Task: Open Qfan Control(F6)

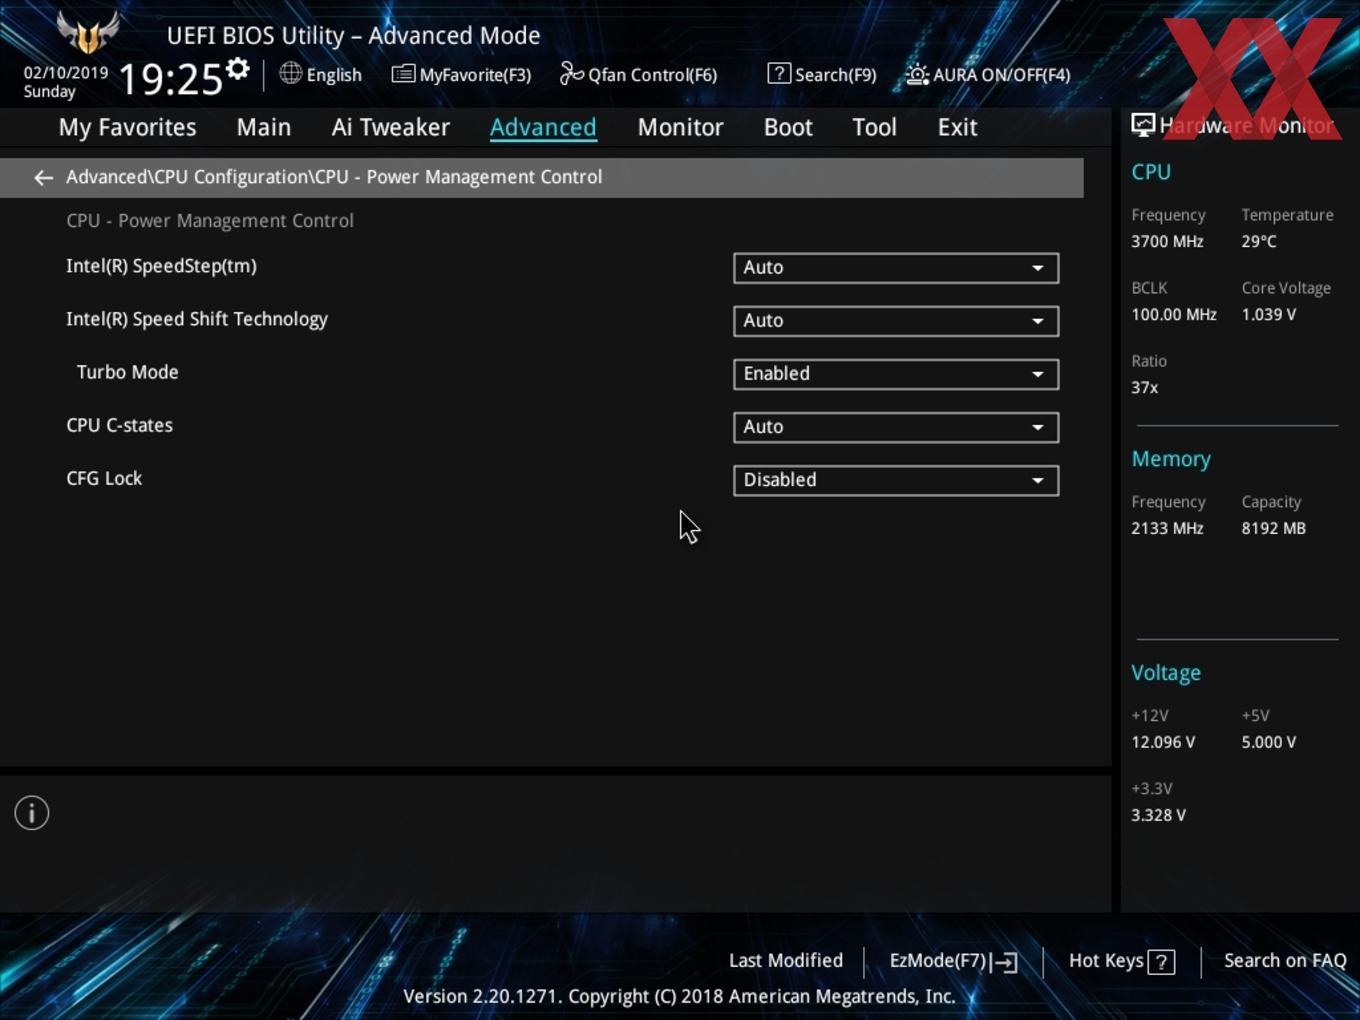Action: pos(638,74)
